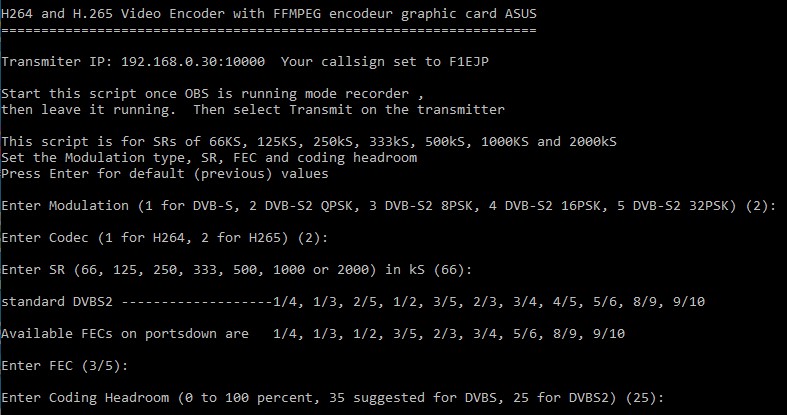Click the standard DVBS2 FEC list
Image resolution: width=787 pixels, height=415 pixels.
click(353, 302)
